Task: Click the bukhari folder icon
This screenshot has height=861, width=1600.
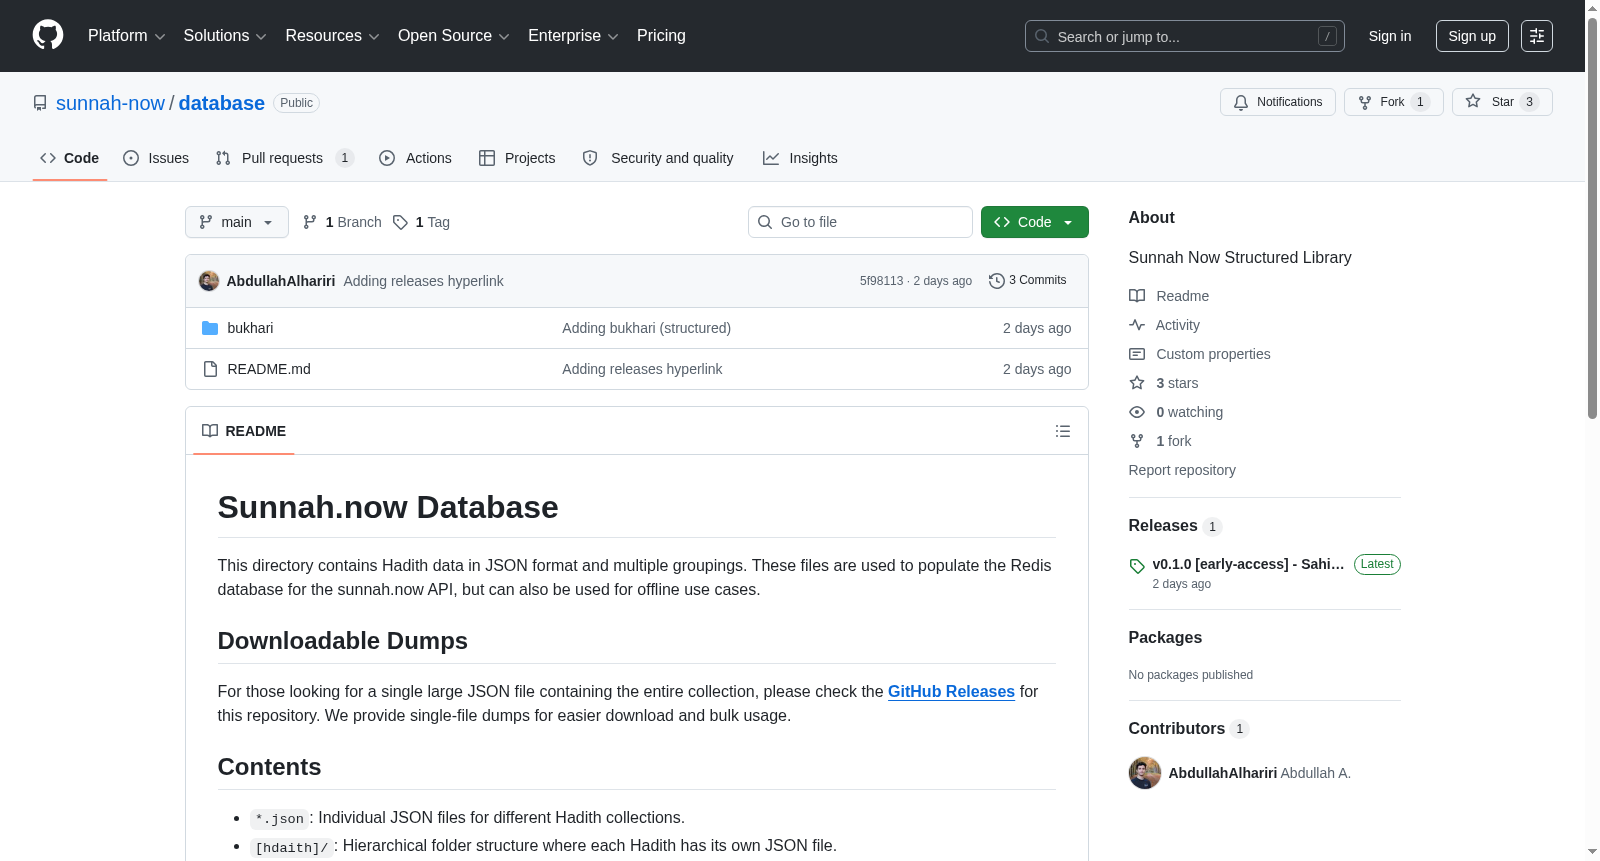Action: pos(210,328)
